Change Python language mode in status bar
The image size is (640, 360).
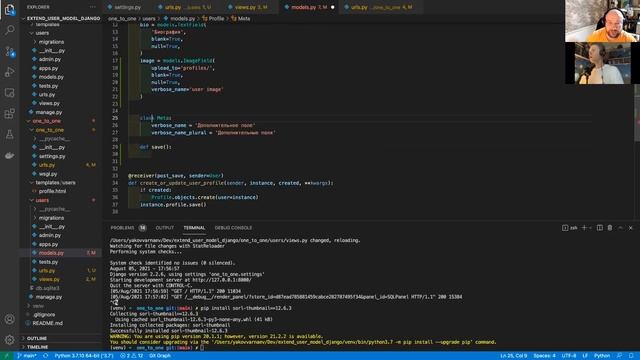pyautogui.click(x=602, y=356)
